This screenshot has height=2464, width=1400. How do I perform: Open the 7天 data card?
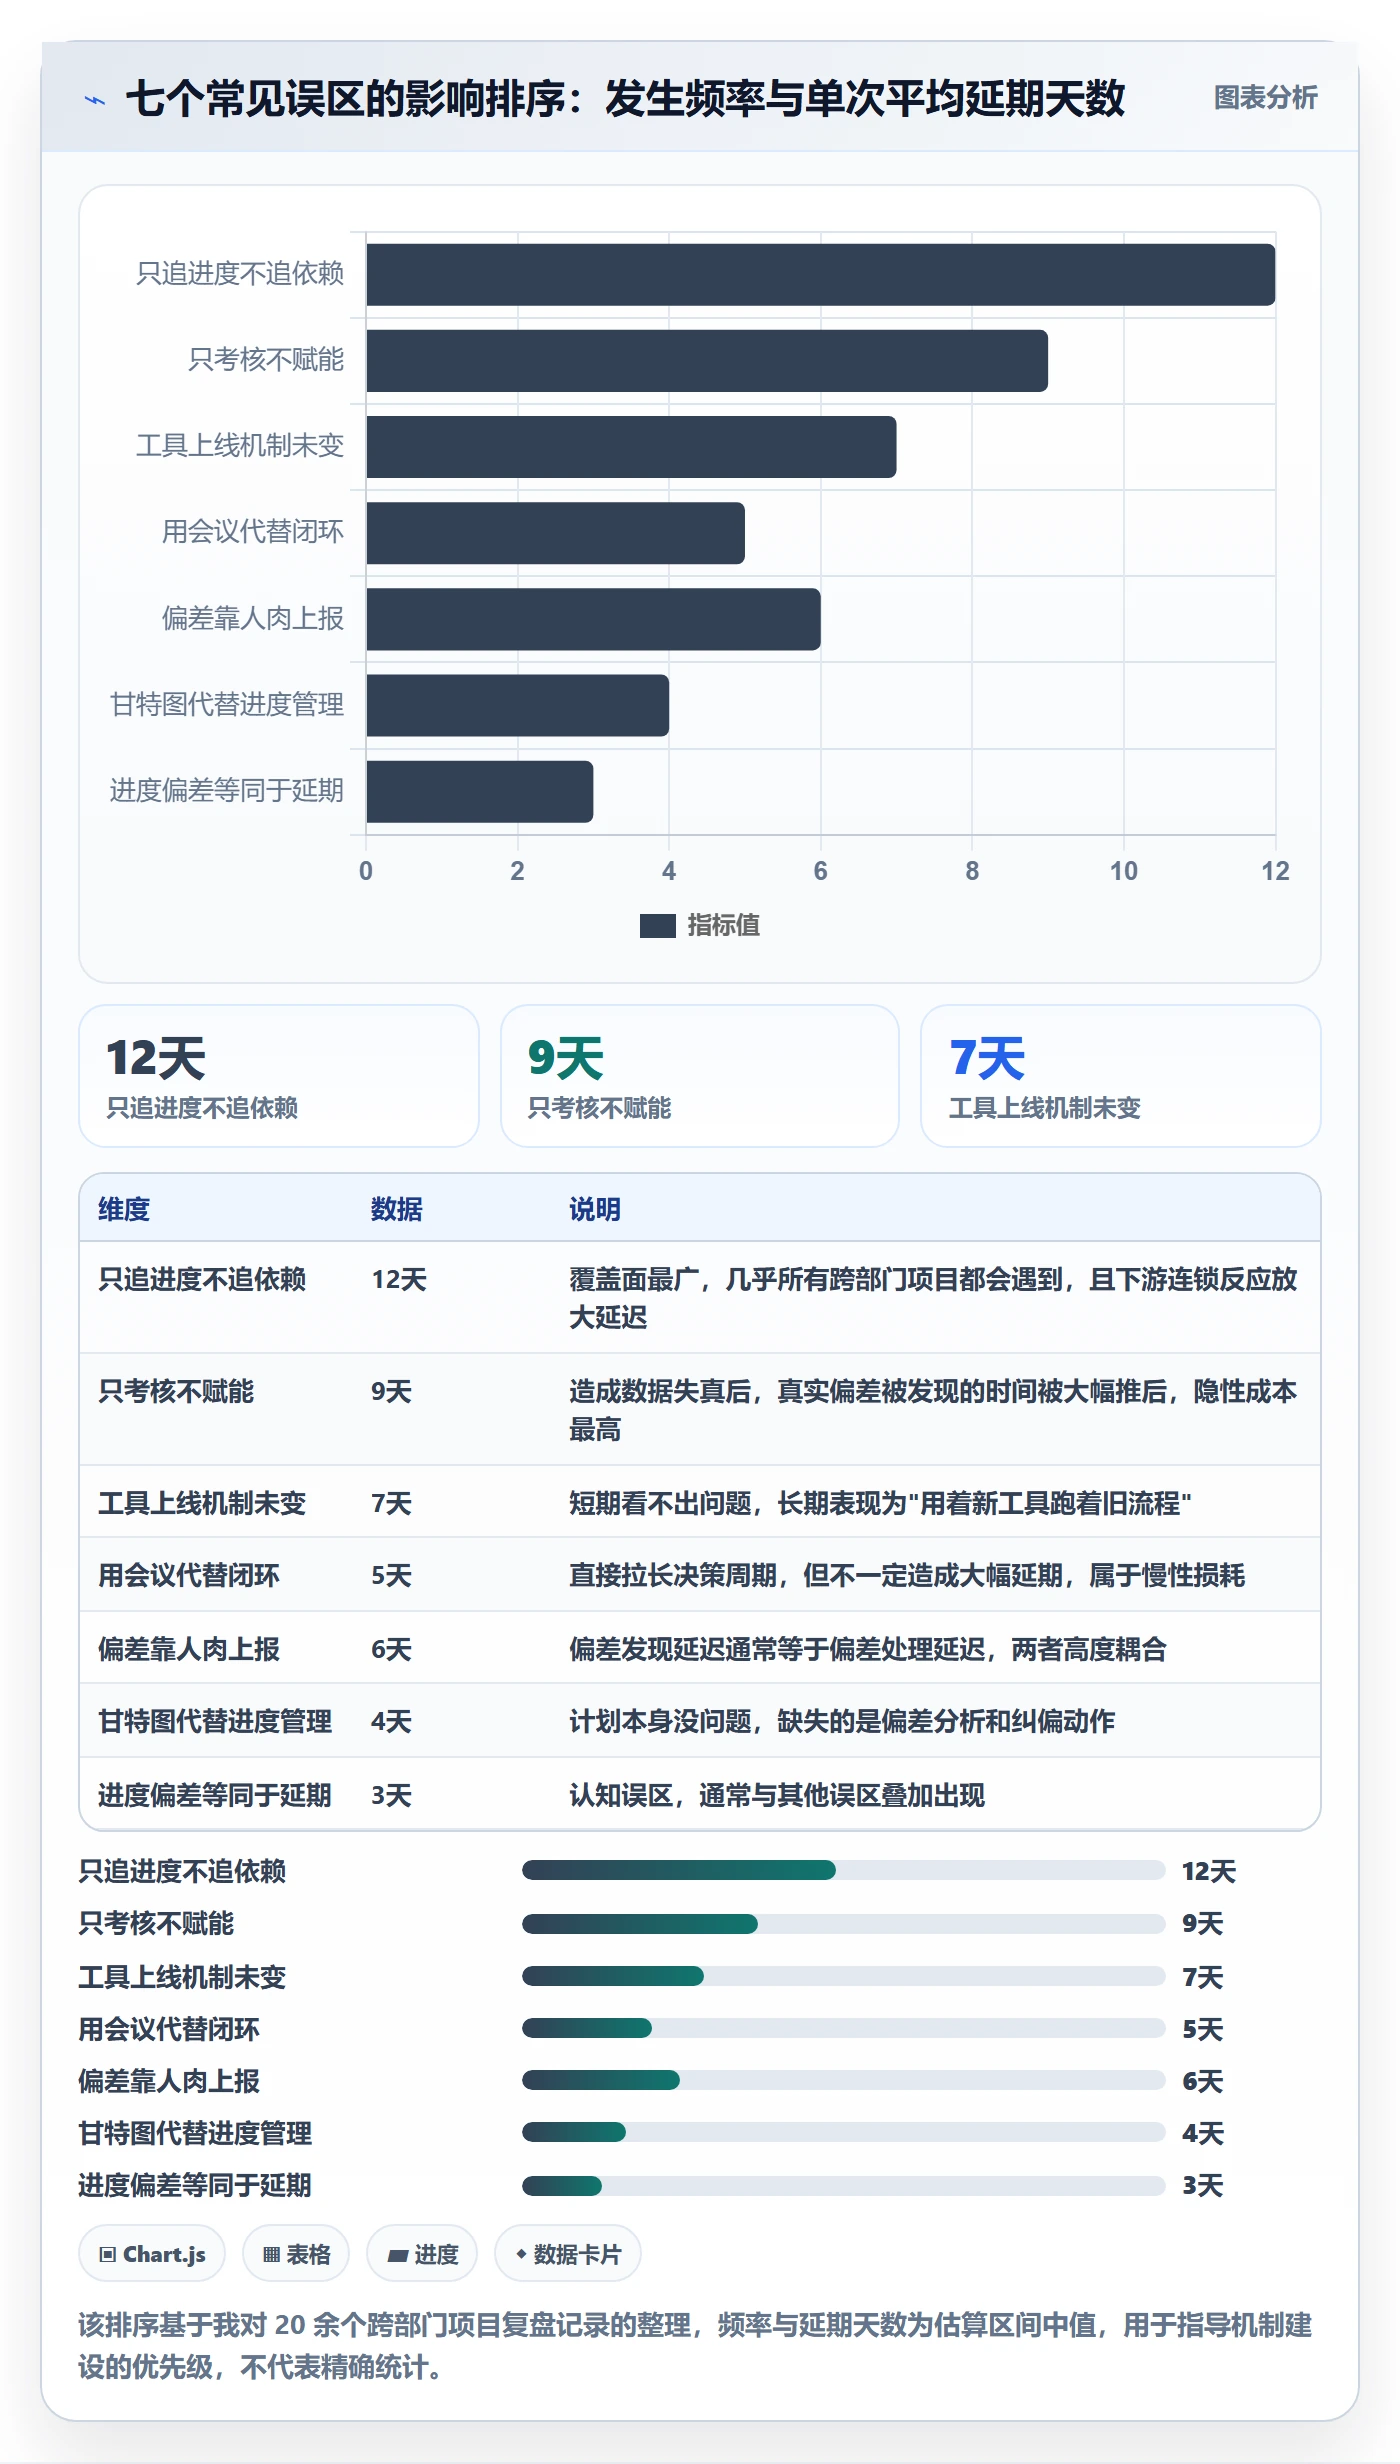tap(1121, 1076)
